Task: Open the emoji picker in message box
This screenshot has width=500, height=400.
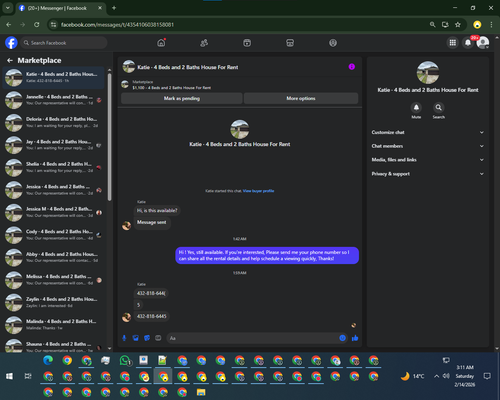Action: point(342,338)
